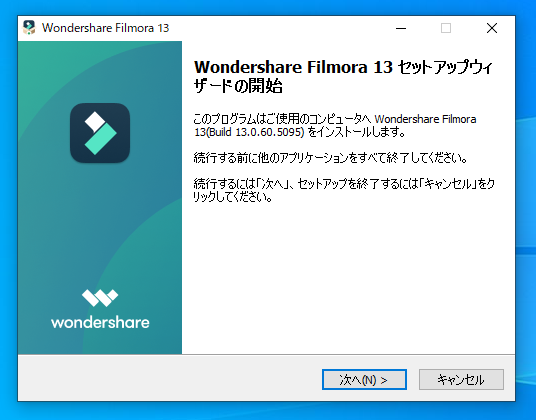Click the Filmora app logo in banner
The height and width of the screenshot is (420, 536).
pos(100,133)
